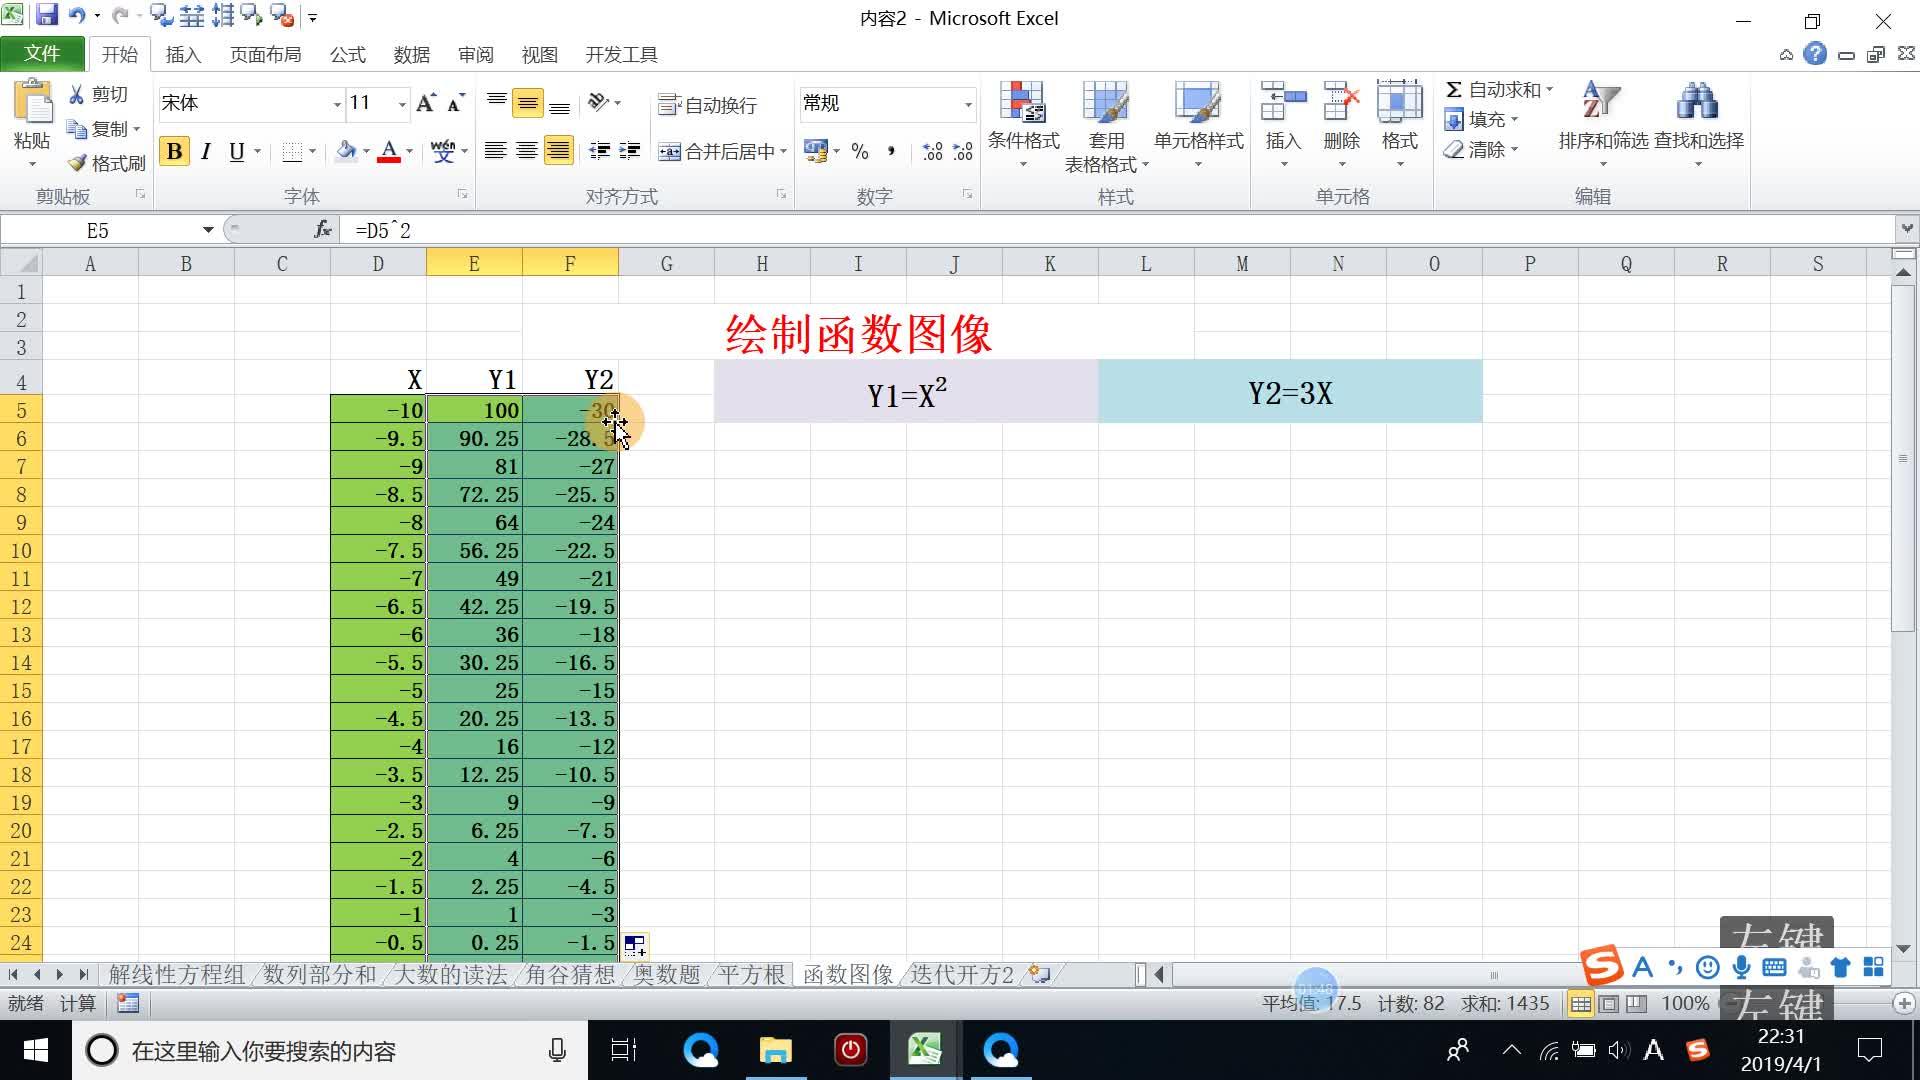Toggle italic formatting
Viewport: 1920px width, 1080px height.
[205, 151]
